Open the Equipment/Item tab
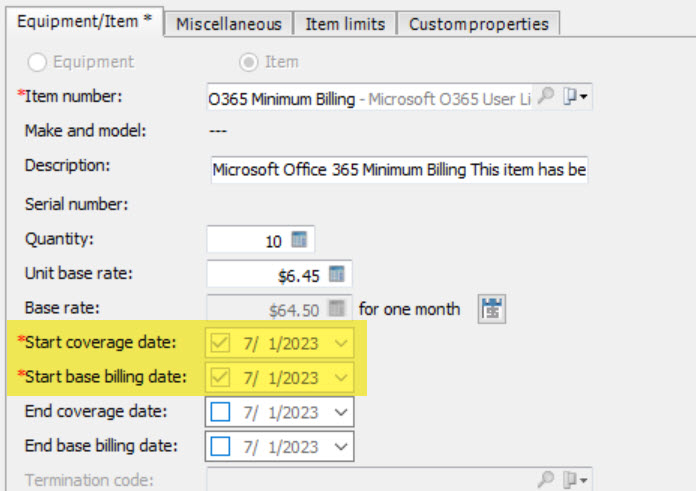Viewport: 696px width, 491px height. click(x=85, y=21)
